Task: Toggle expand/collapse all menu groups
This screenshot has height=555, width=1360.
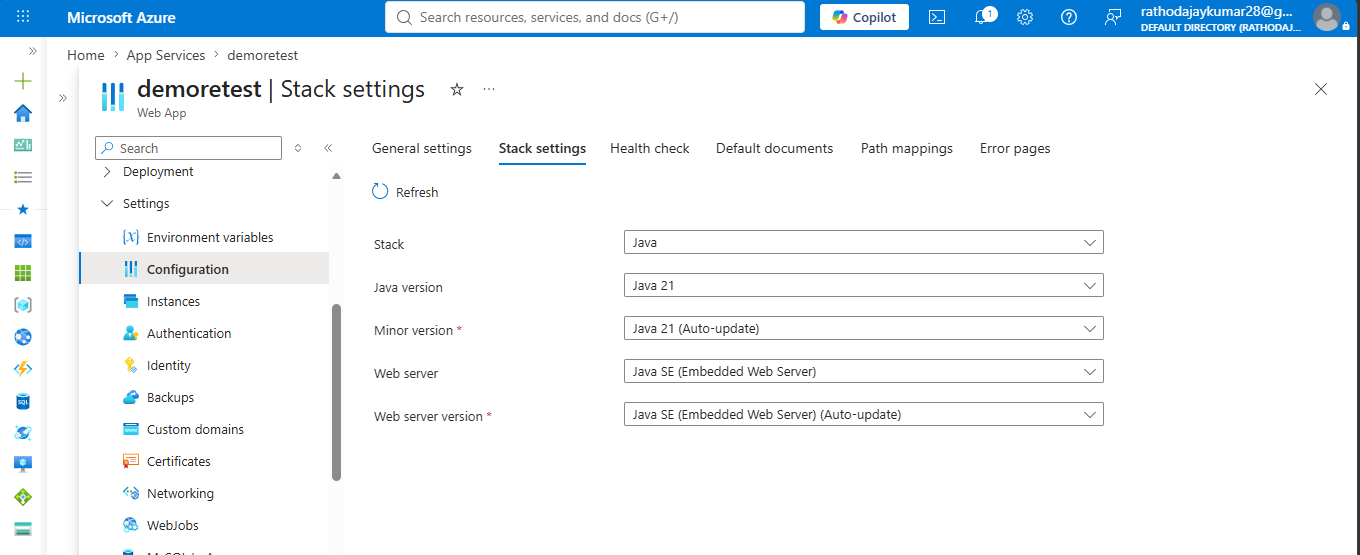Action: click(x=298, y=148)
